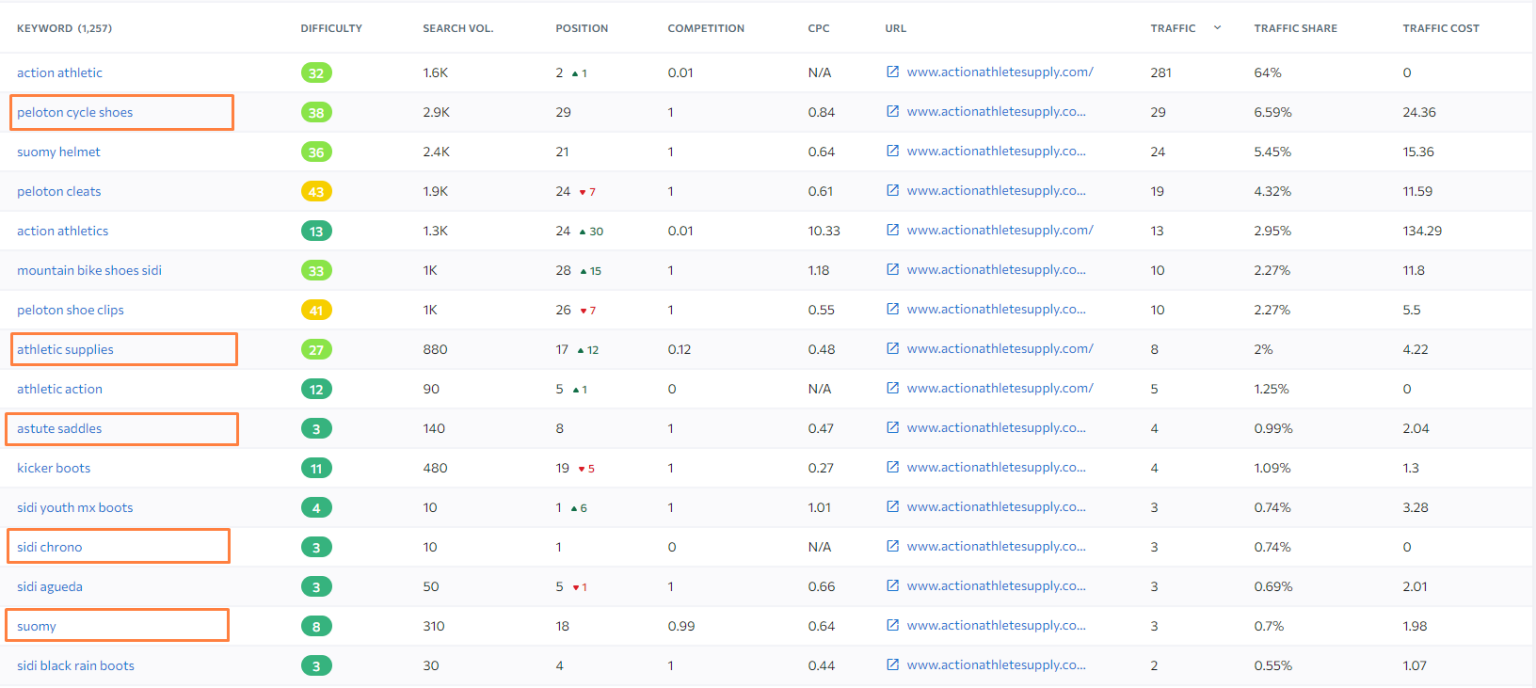This screenshot has width=1536, height=688.
Task: Click the difficulty badge 32 for action athletic
Action: point(316,73)
